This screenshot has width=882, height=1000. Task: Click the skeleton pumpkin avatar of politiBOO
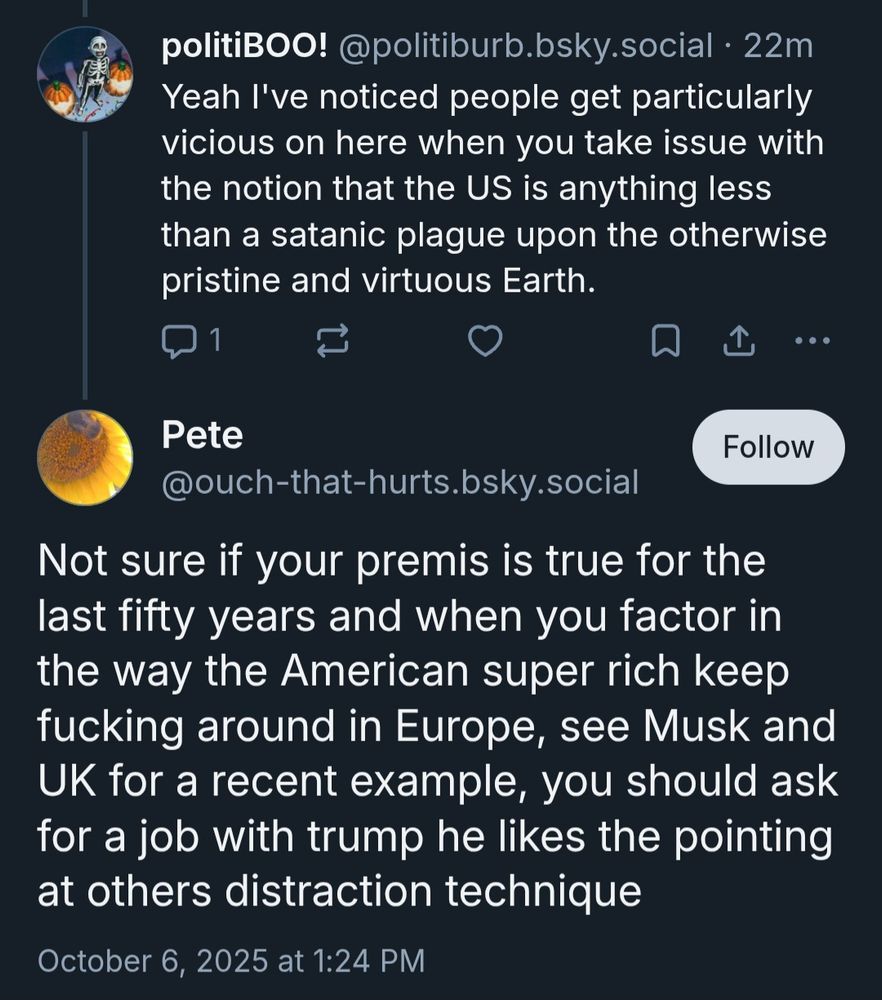pos(85,74)
